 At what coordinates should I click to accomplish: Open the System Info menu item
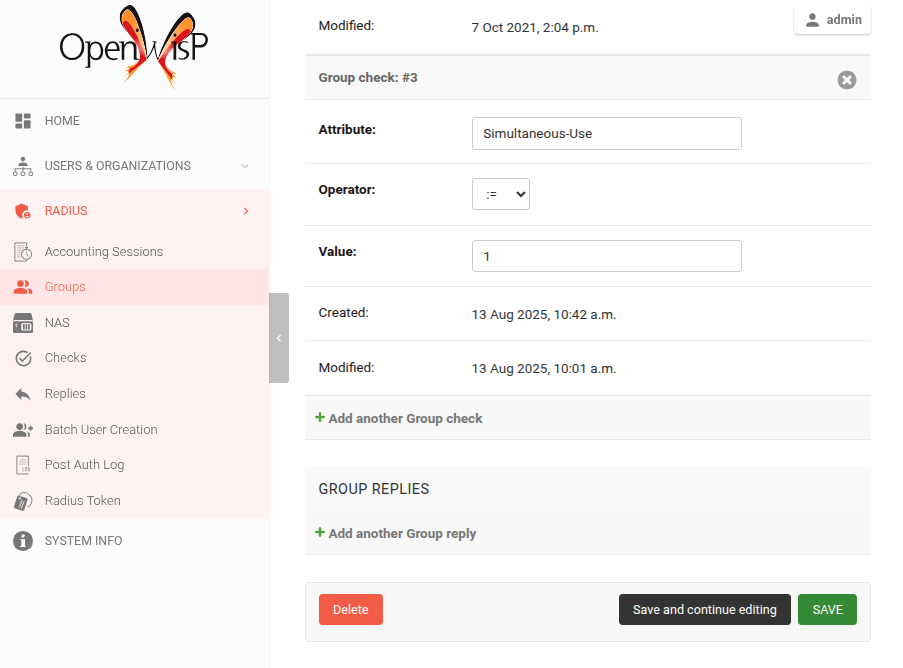point(83,541)
